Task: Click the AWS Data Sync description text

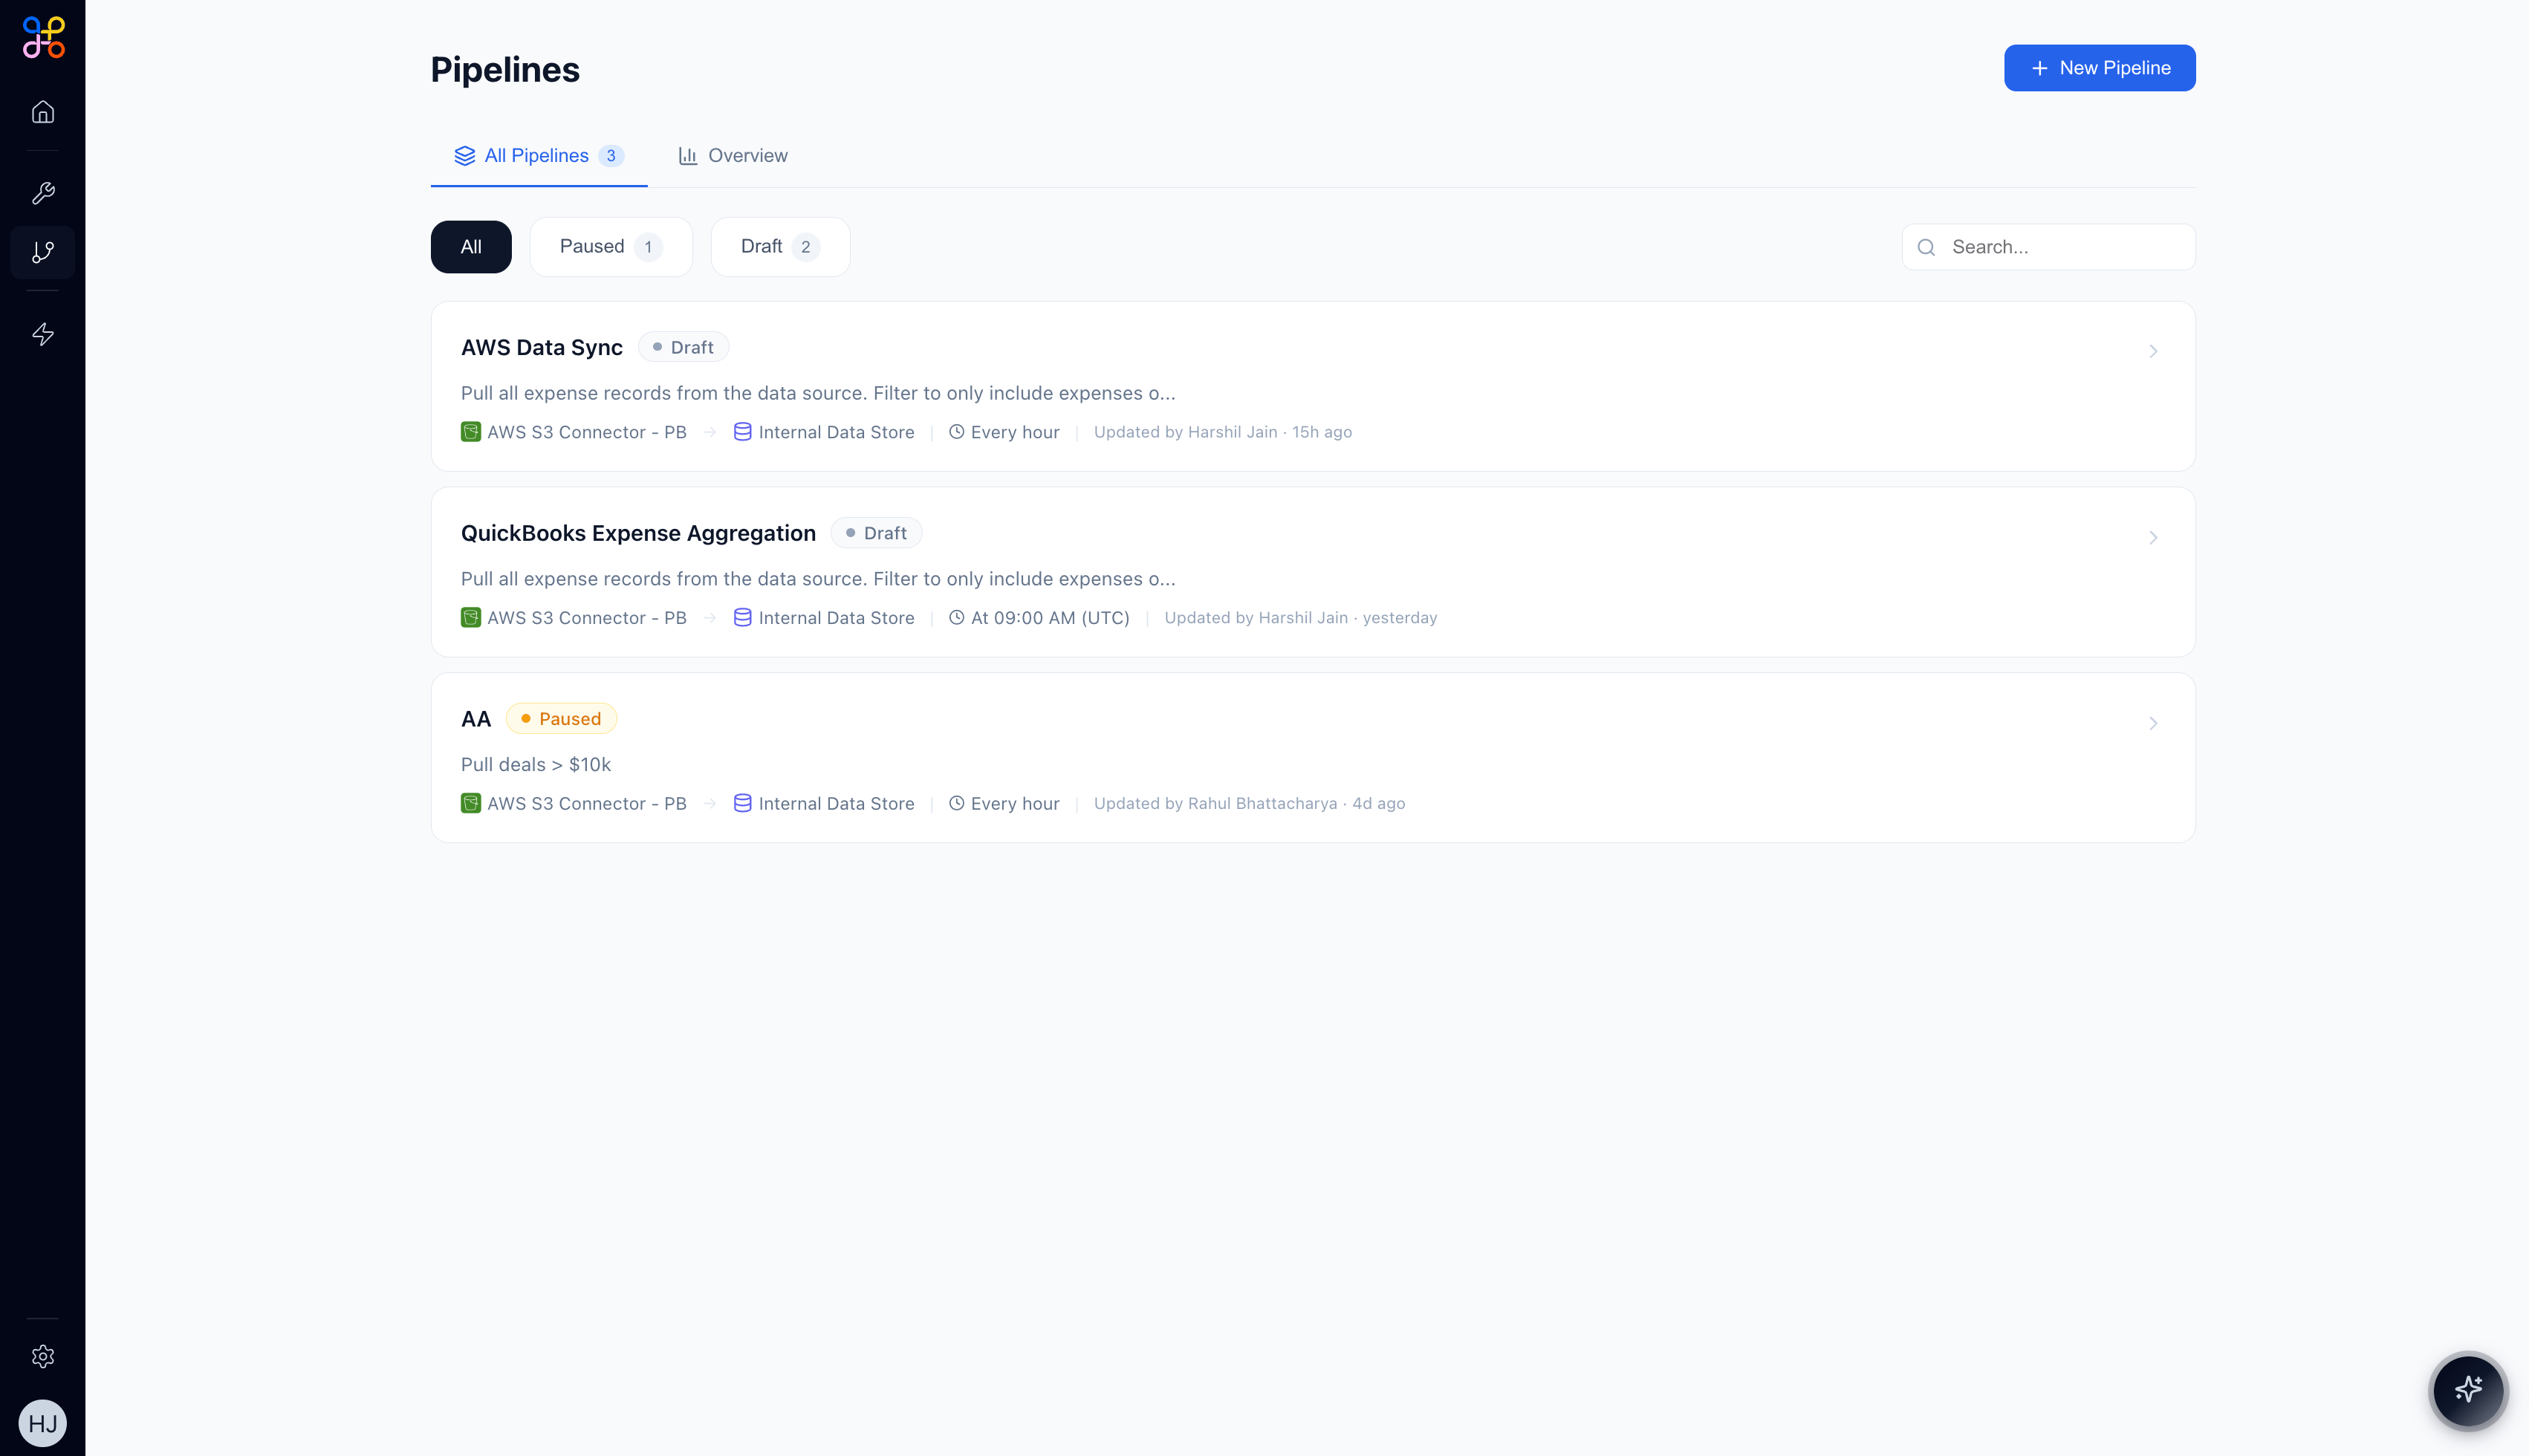Action: [x=818, y=393]
